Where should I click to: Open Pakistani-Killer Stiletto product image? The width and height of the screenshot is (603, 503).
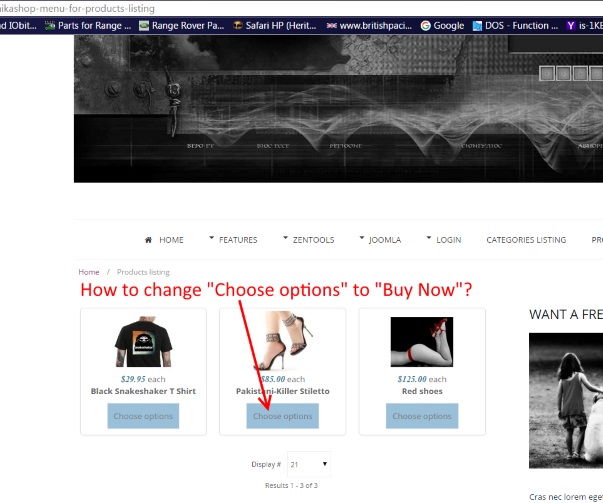click(285, 340)
